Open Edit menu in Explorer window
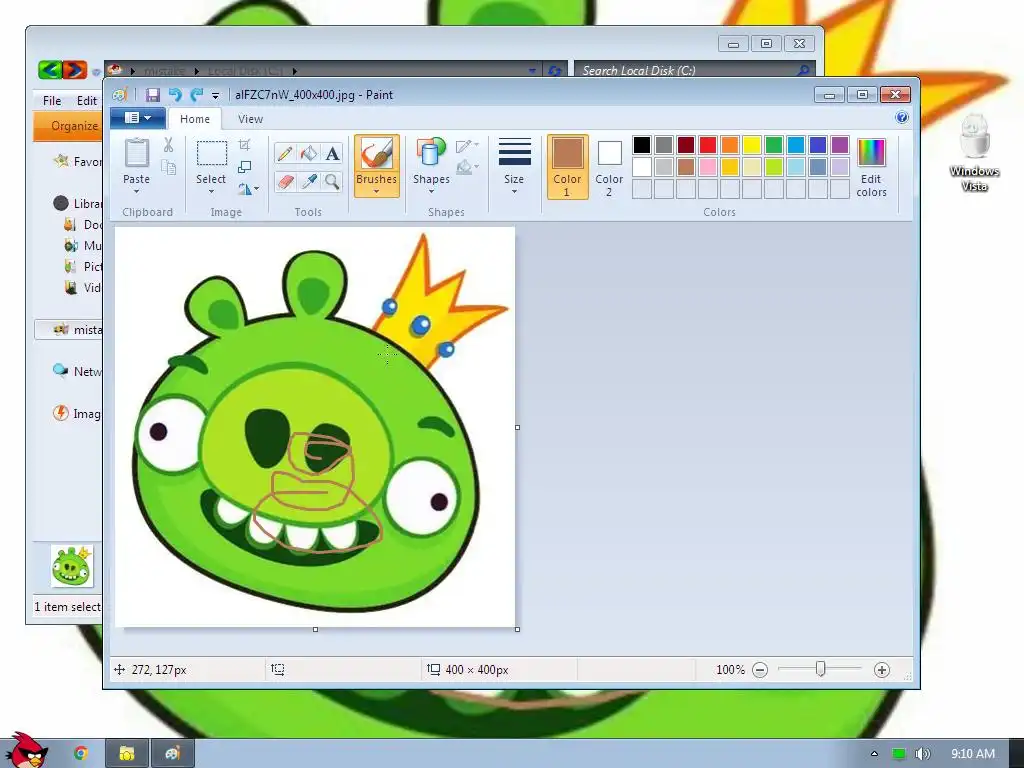1024x768 pixels. tap(87, 101)
